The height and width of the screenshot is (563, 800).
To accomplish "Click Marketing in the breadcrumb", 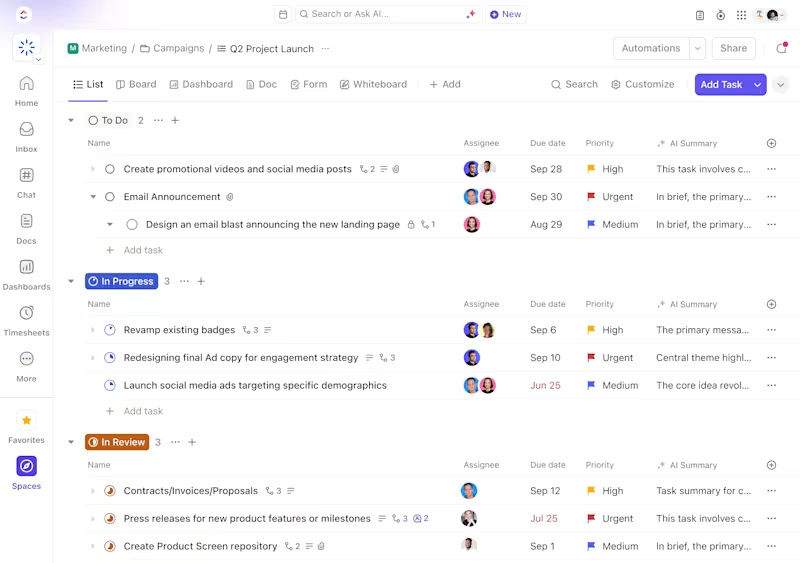I will [x=97, y=48].
